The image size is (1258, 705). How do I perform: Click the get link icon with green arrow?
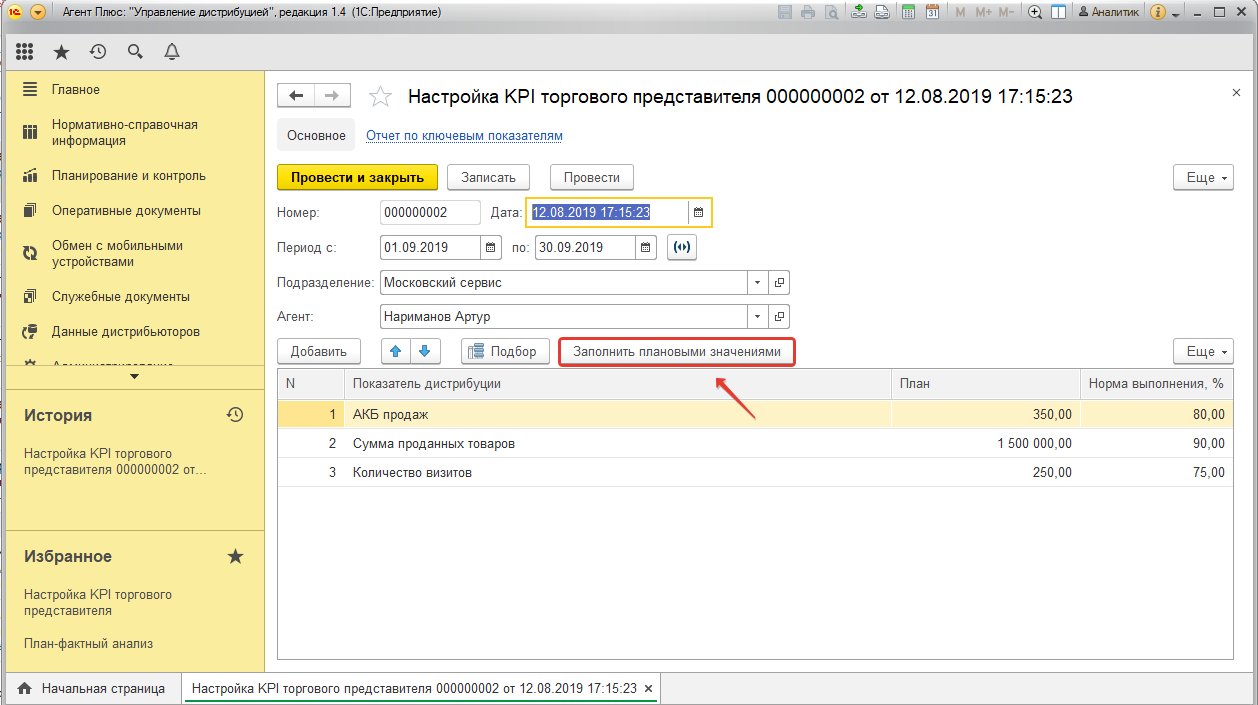[x=859, y=12]
